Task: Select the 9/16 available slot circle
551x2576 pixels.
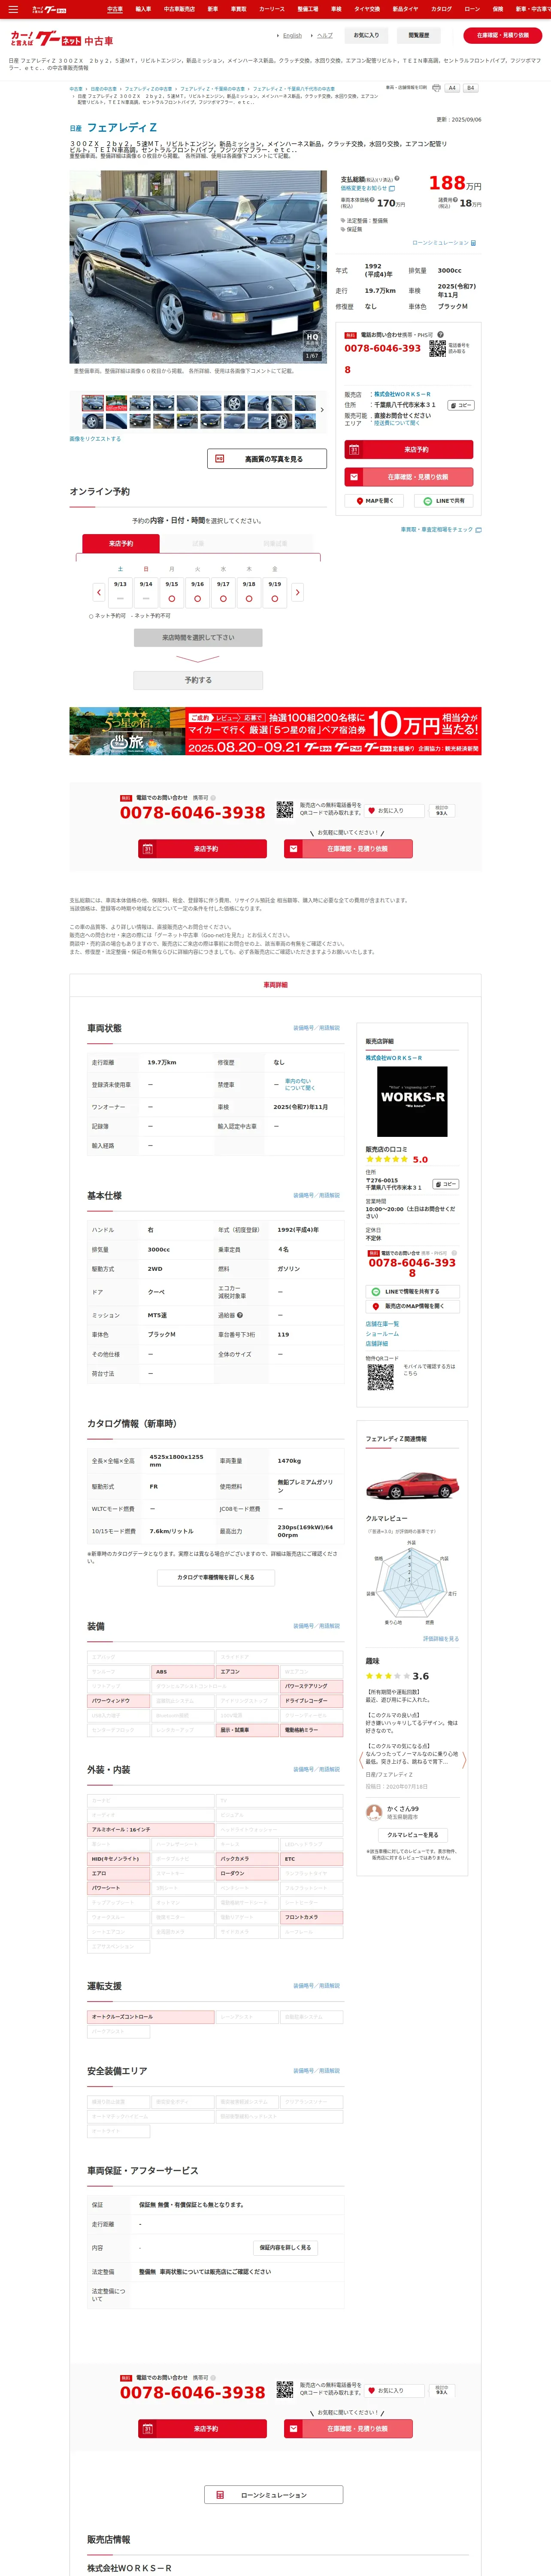Action: tap(197, 598)
